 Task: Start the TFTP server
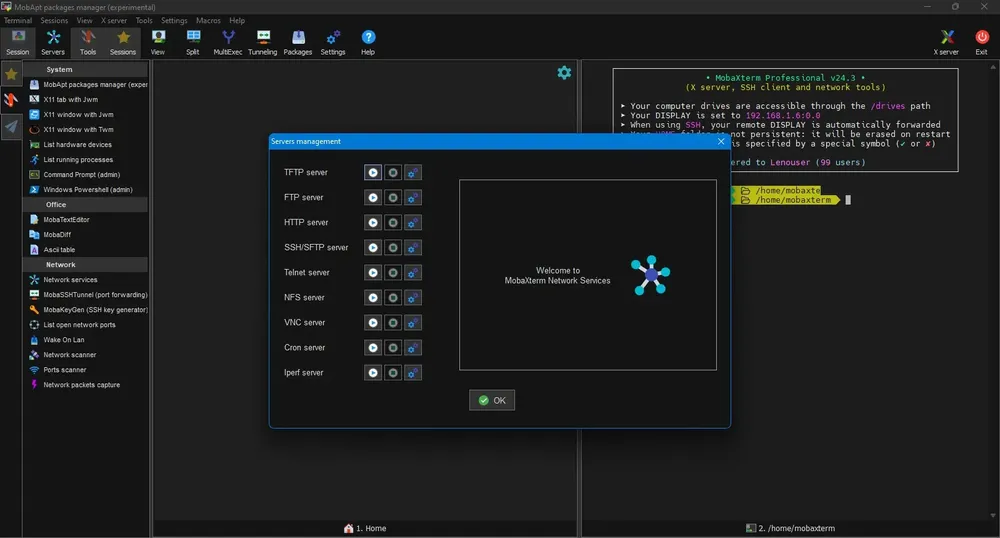[x=373, y=173]
